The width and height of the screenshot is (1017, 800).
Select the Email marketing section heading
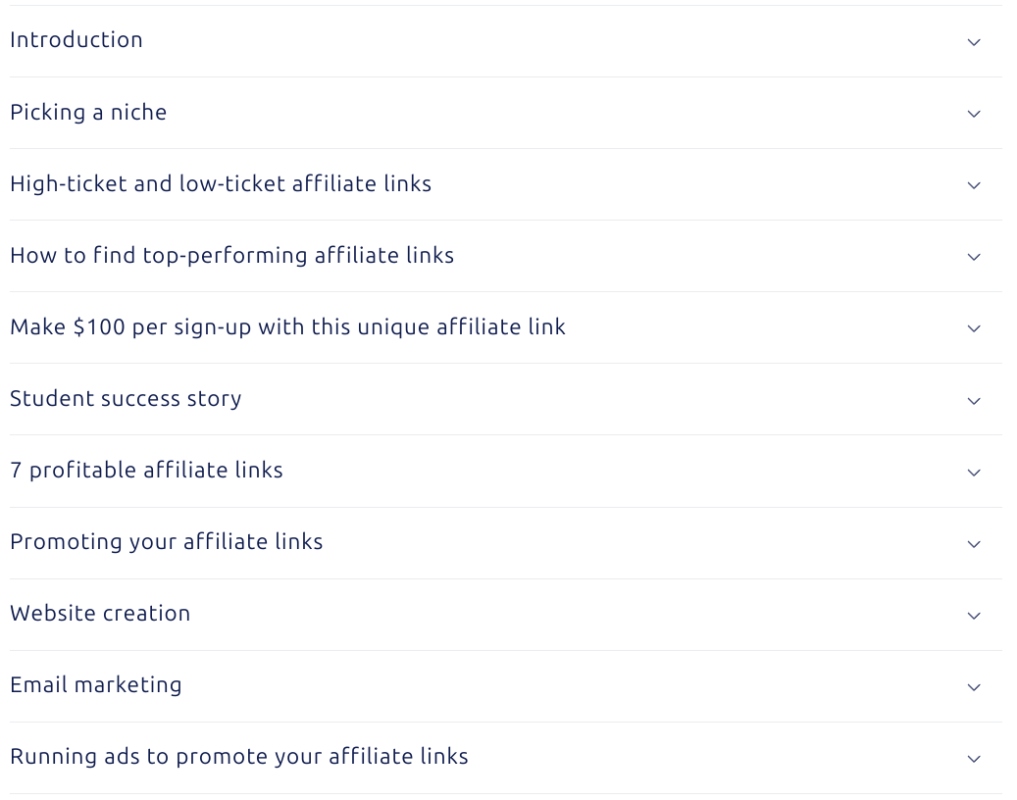click(x=96, y=685)
